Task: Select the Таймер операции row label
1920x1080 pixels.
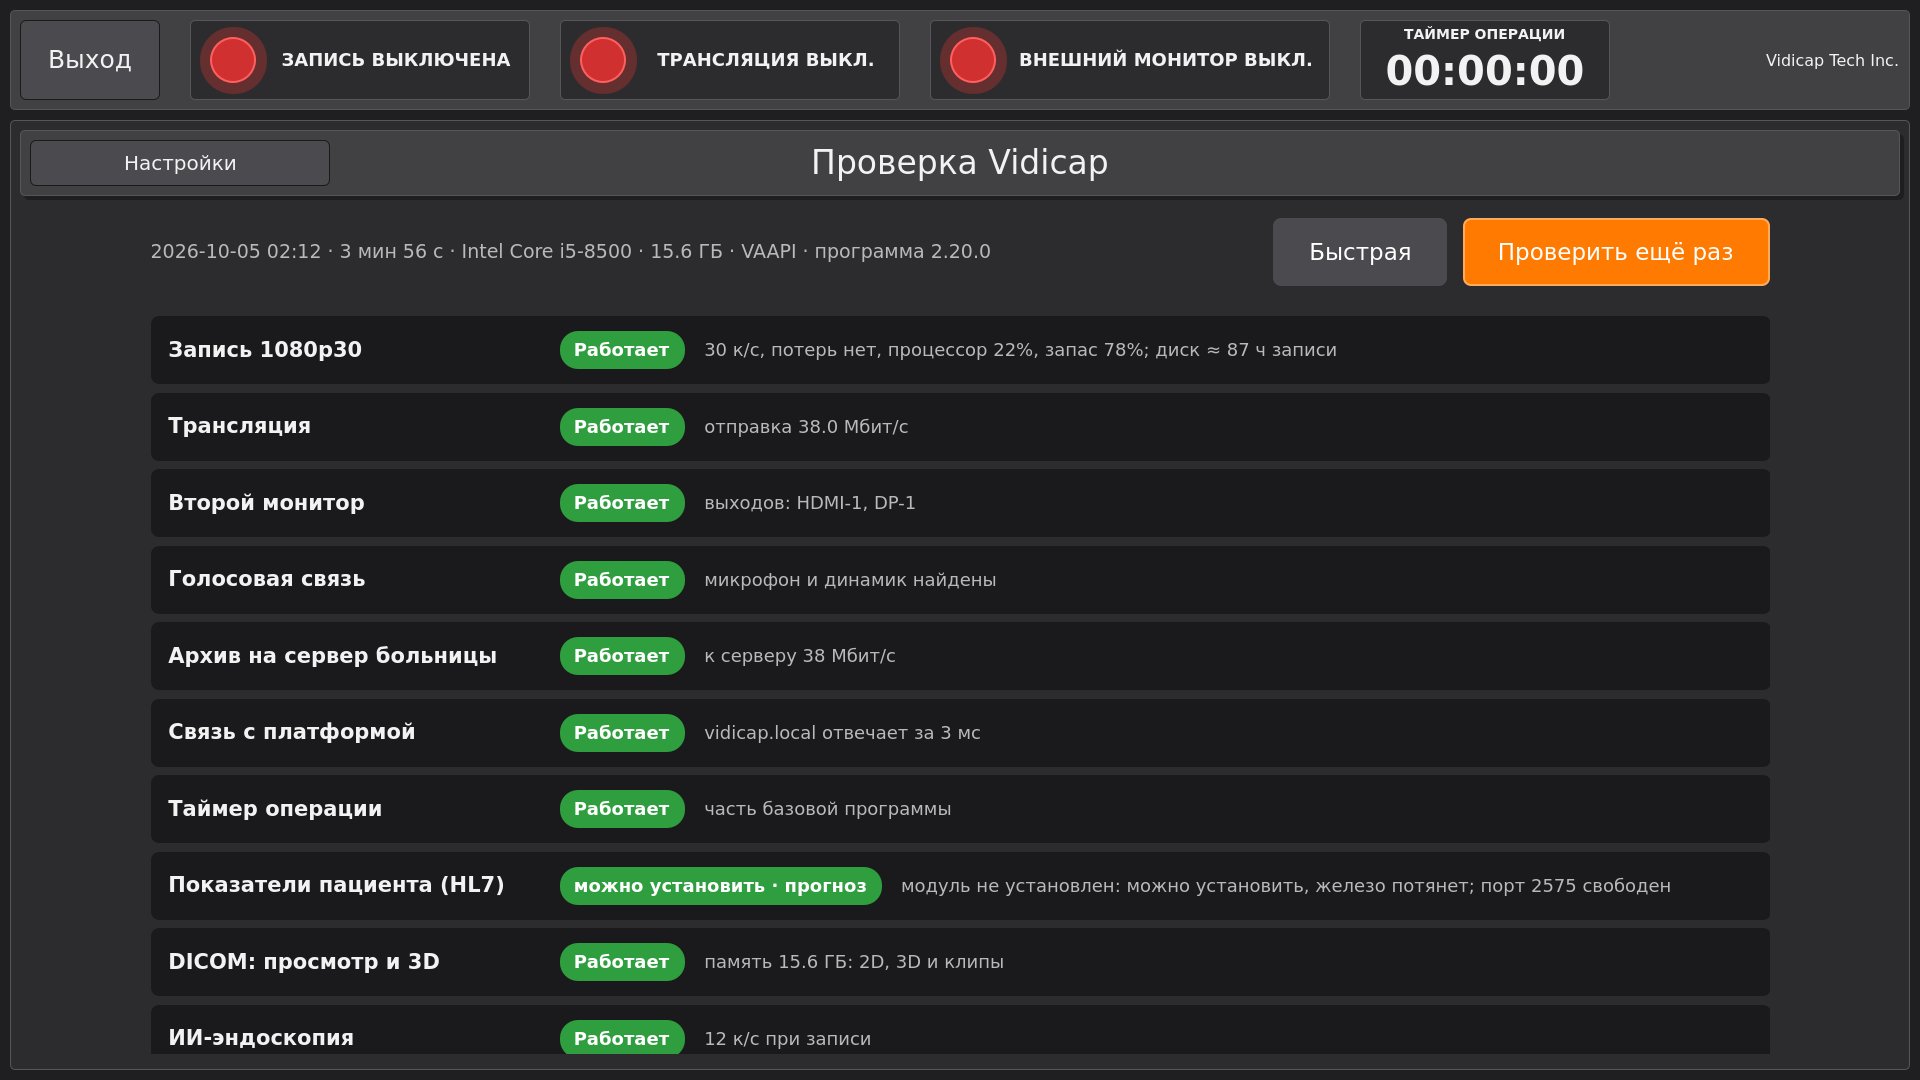Action: [275, 809]
